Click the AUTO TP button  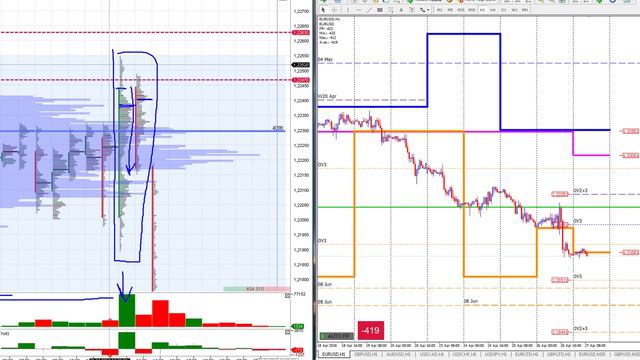click(337, 336)
